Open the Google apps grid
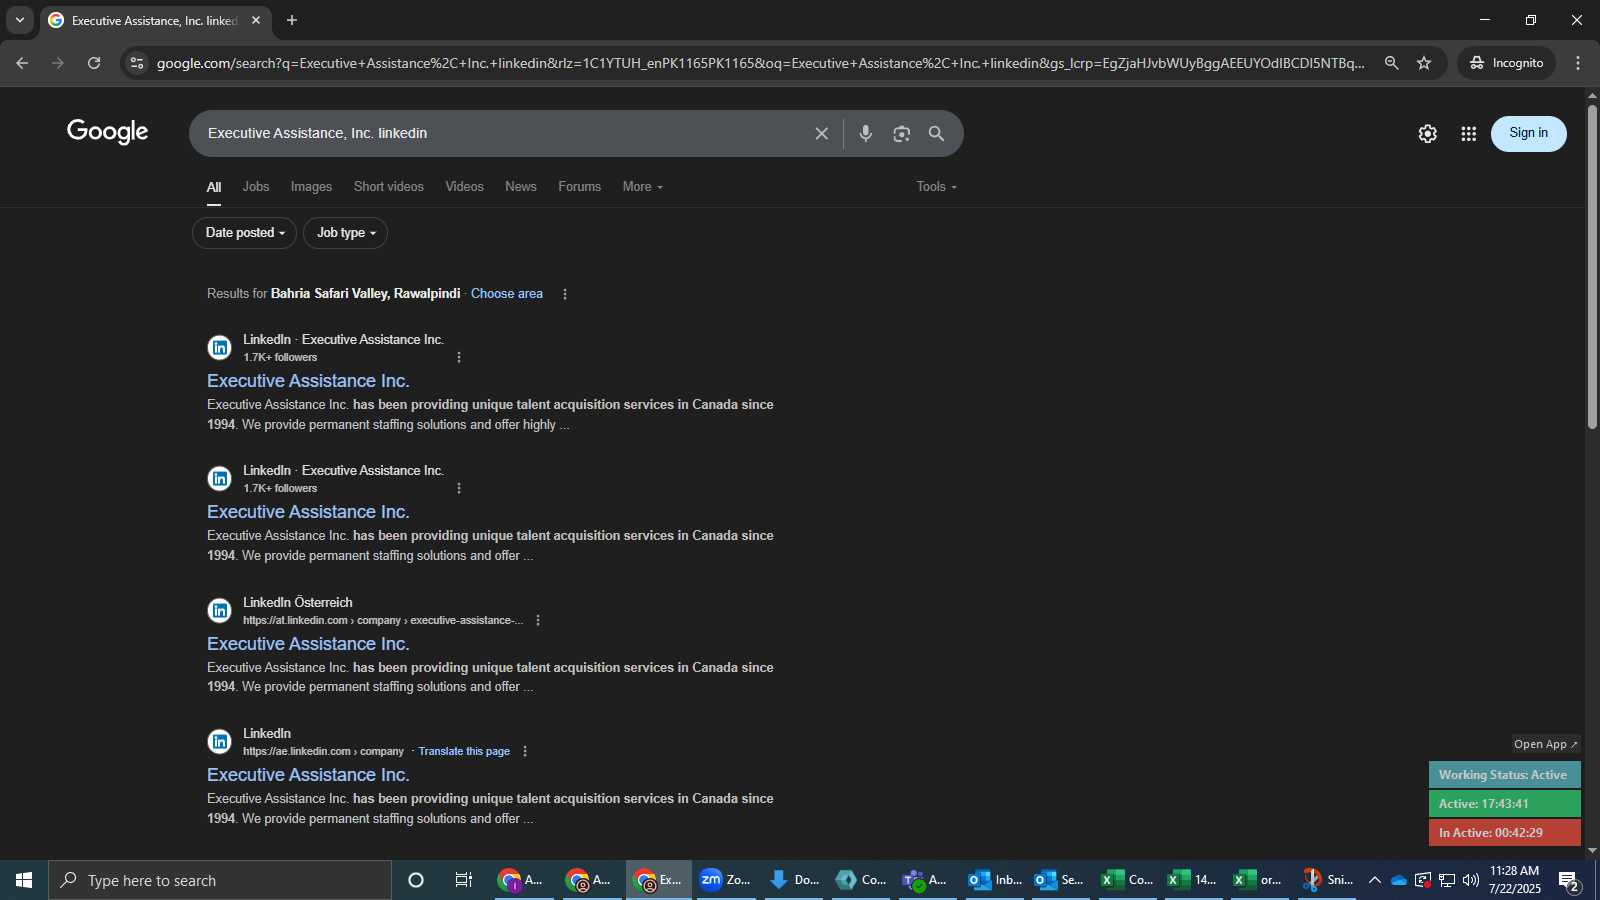 click(1468, 134)
